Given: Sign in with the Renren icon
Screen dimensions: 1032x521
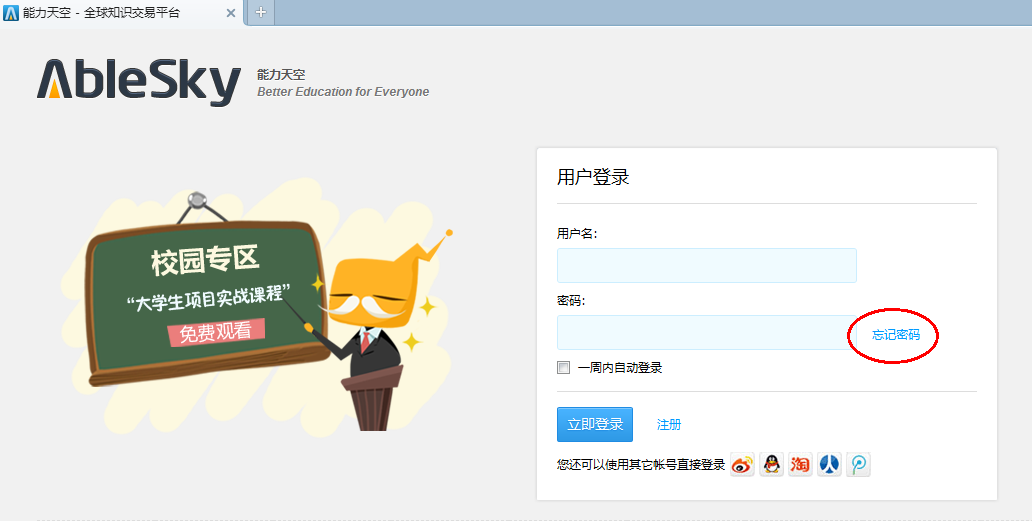Looking at the screenshot, I should pyautogui.click(x=829, y=464).
